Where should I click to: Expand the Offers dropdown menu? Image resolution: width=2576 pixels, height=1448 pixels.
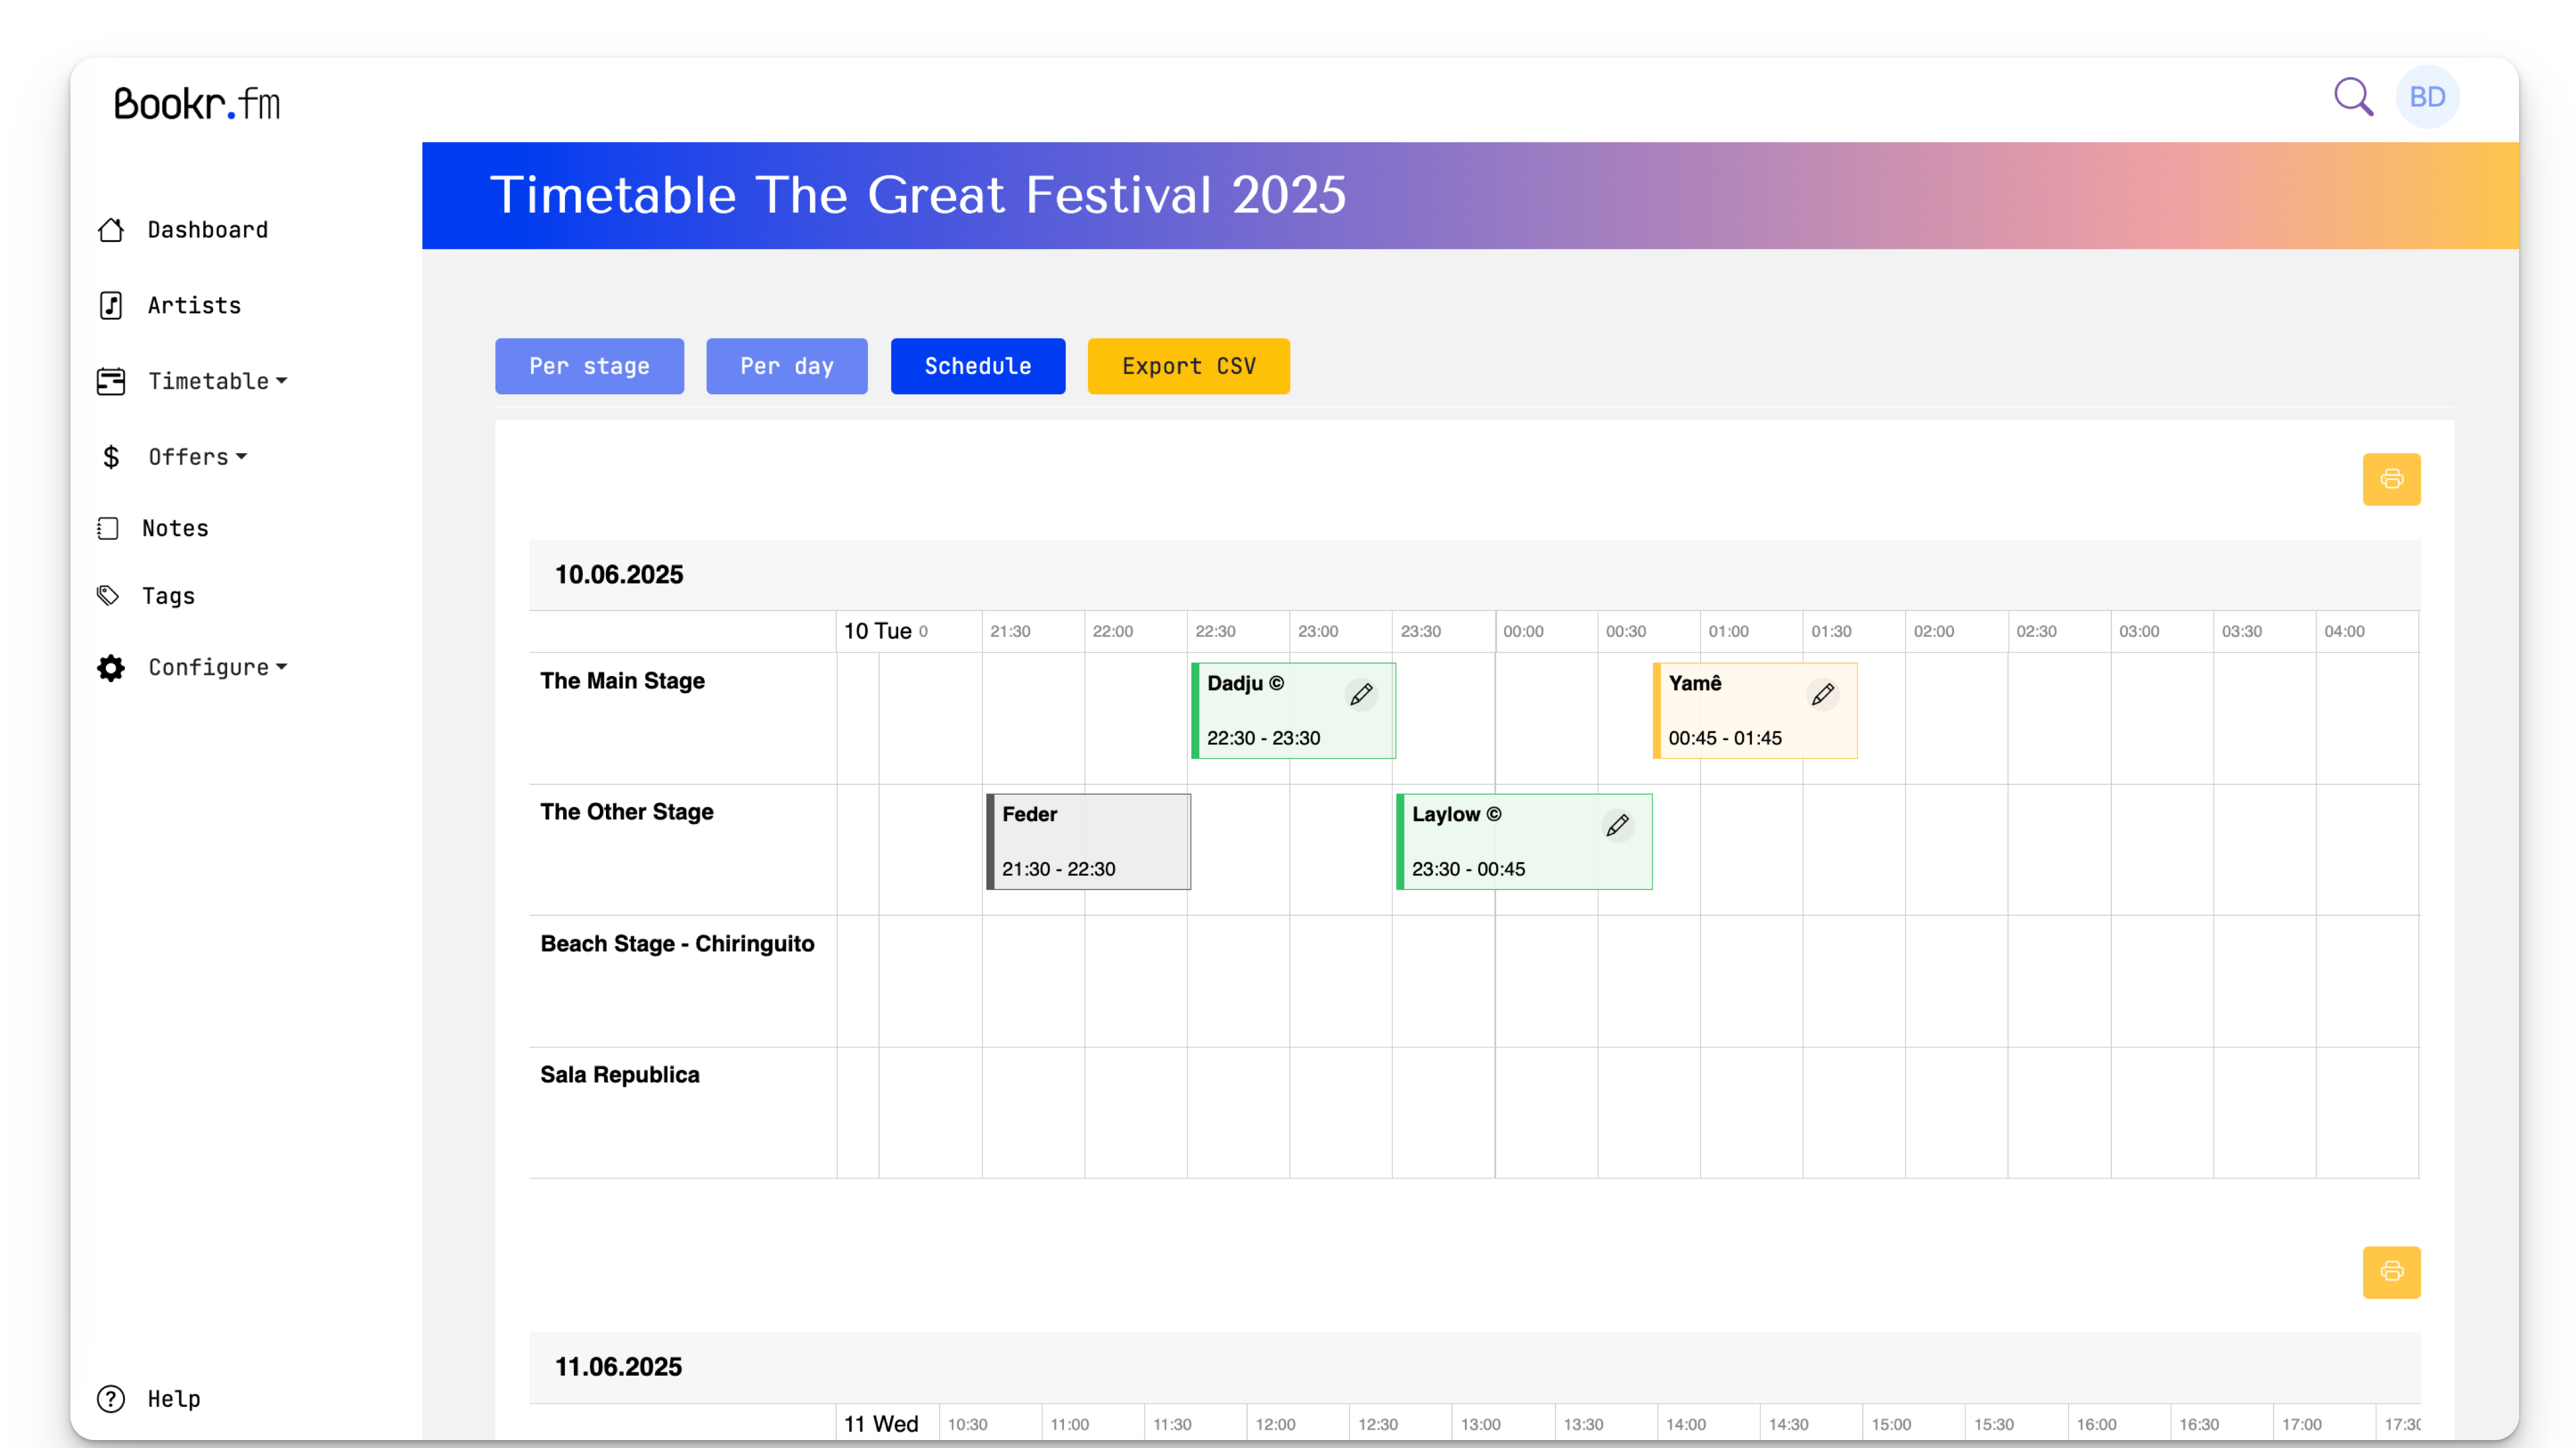coord(197,457)
